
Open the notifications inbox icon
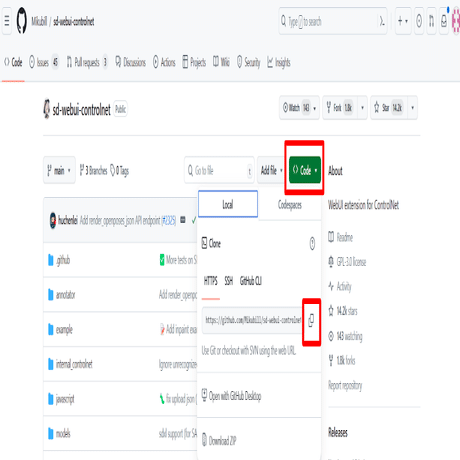point(444,21)
